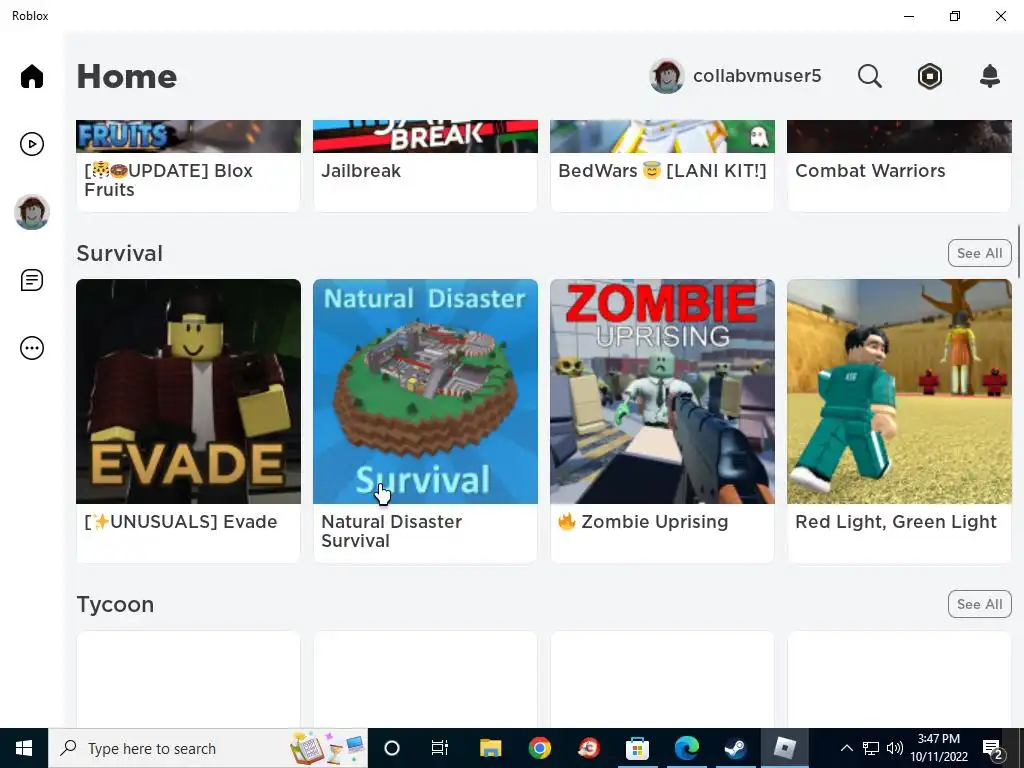This screenshot has height=768, width=1024.
Task: Click the collabvmuser5 profile avatar
Action: click(x=666, y=76)
